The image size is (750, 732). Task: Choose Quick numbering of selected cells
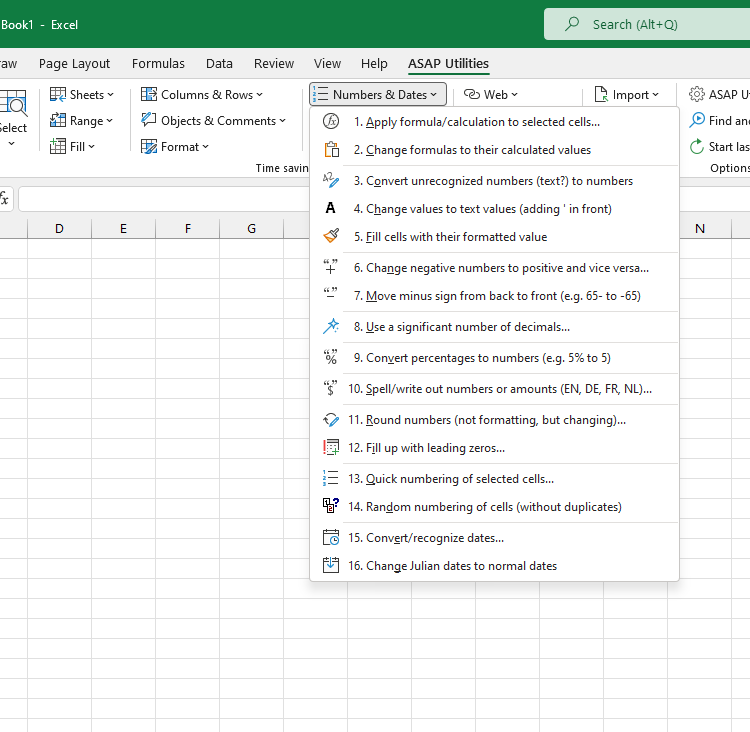495,478
